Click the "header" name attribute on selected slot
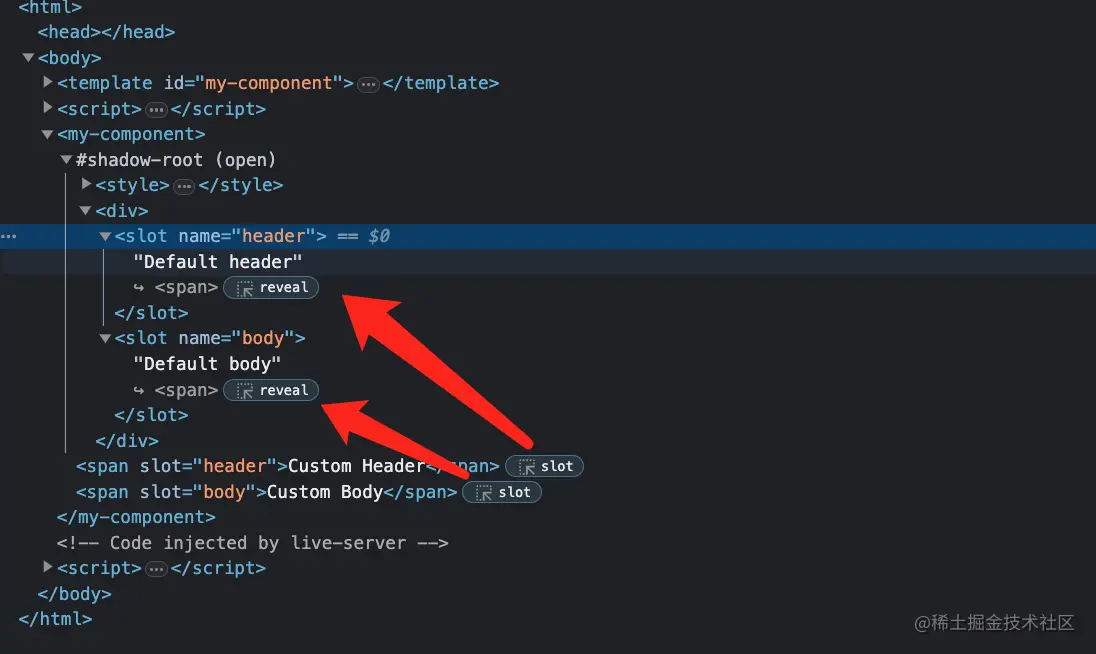The height and width of the screenshot is (654, 1096). [273, 236]
